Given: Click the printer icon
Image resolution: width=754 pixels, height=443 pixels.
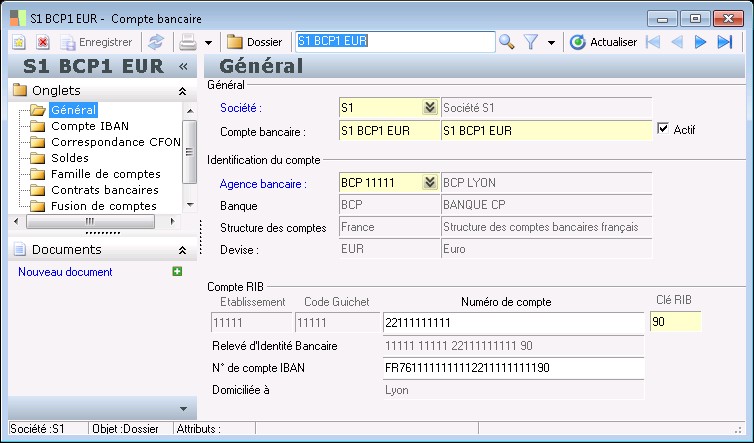Looking at the screenshot, I should click(x=188, y=42).
